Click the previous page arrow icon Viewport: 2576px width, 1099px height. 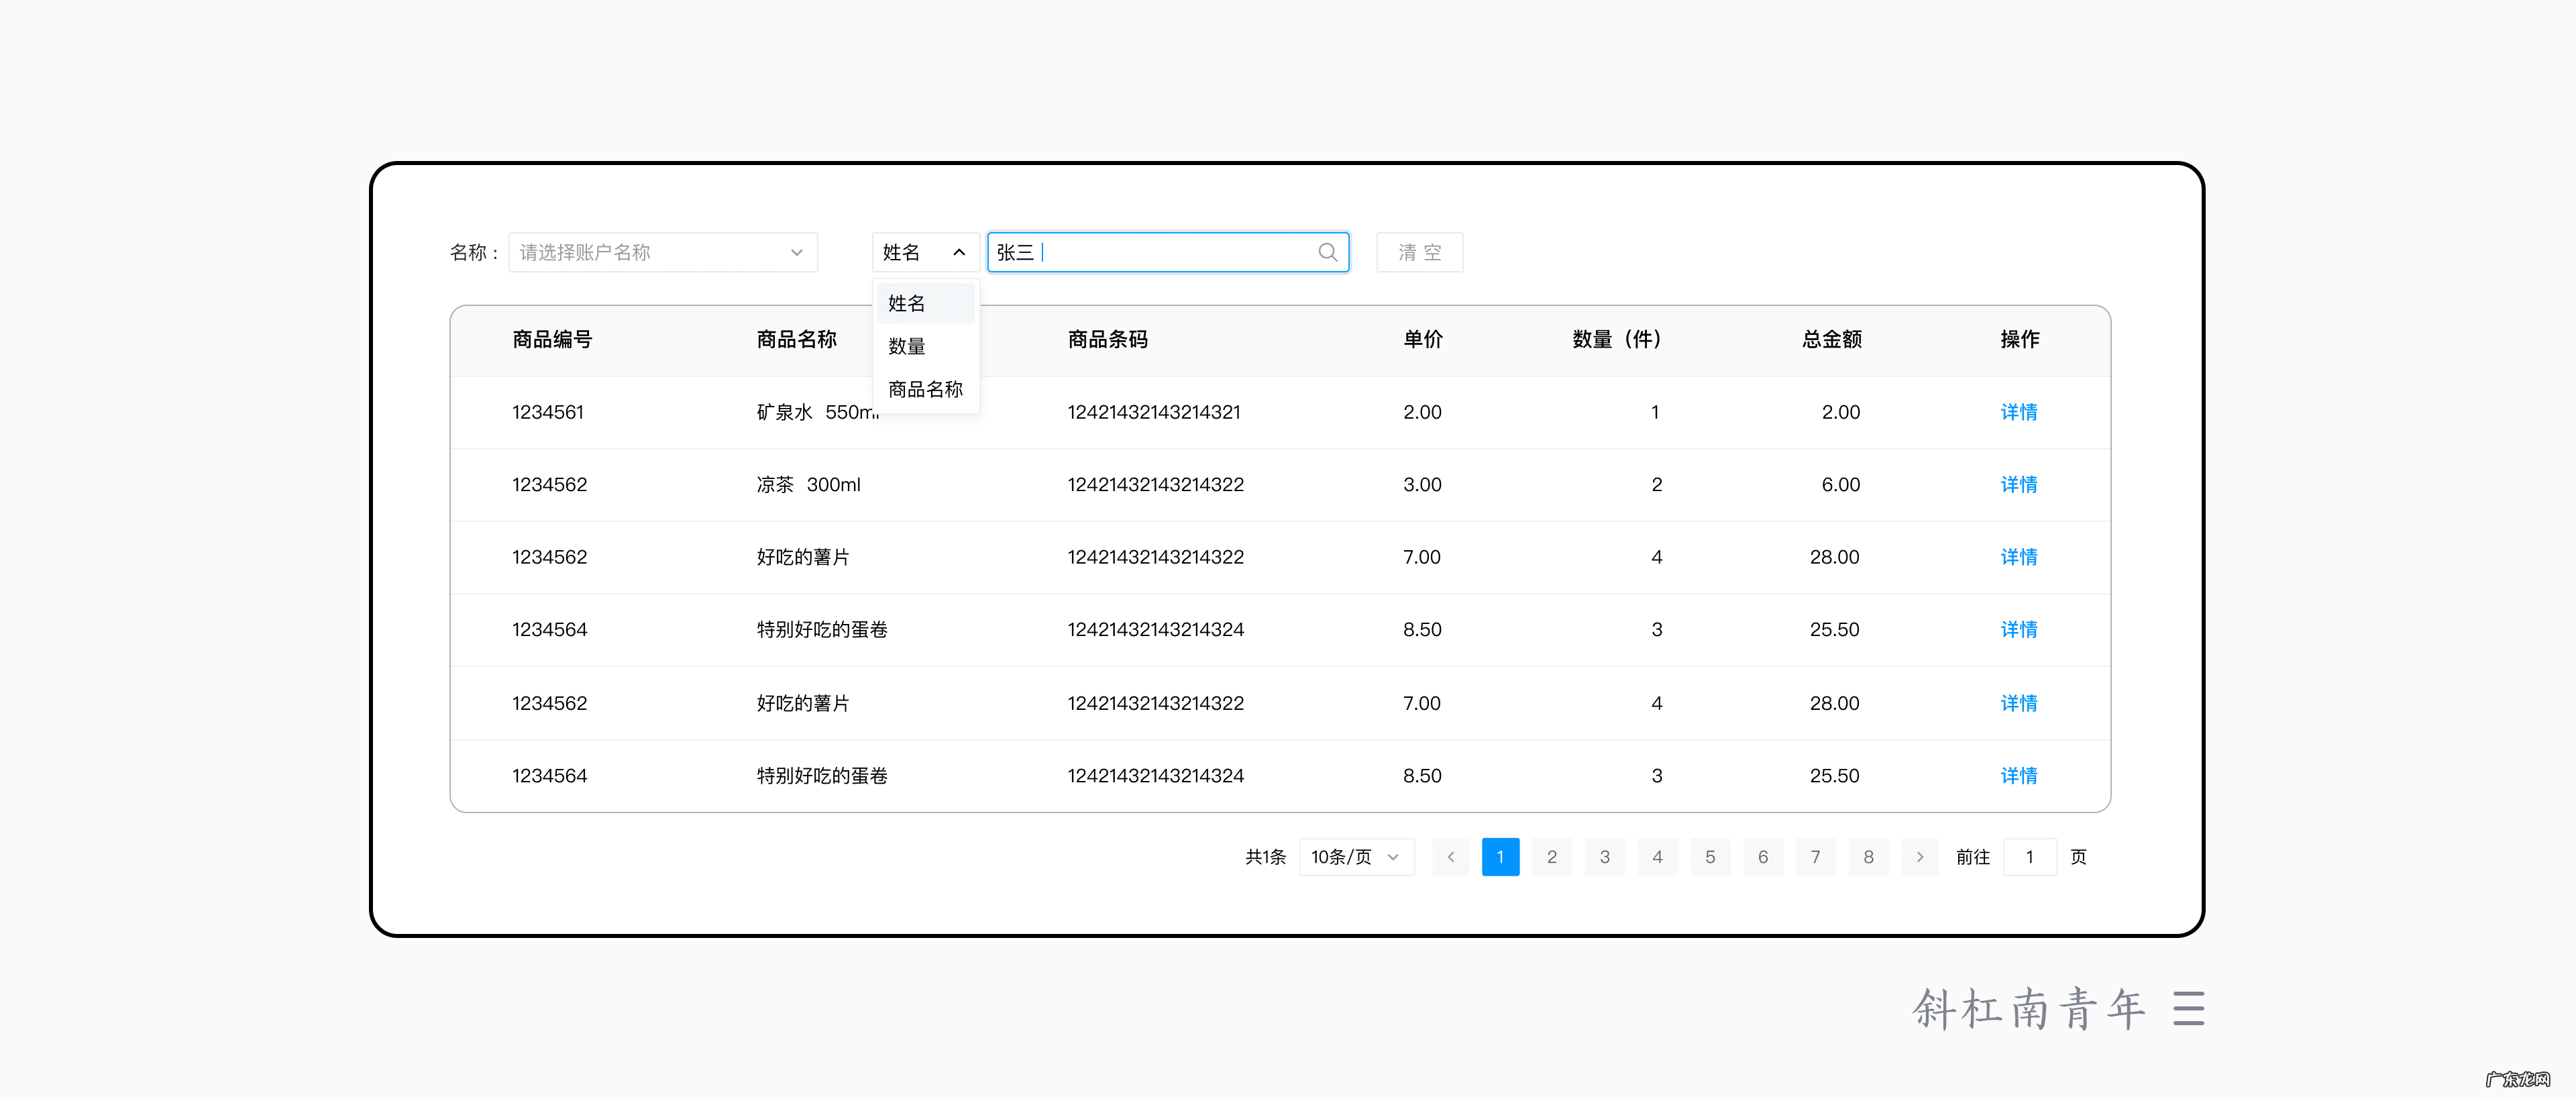coord(1451,857)
